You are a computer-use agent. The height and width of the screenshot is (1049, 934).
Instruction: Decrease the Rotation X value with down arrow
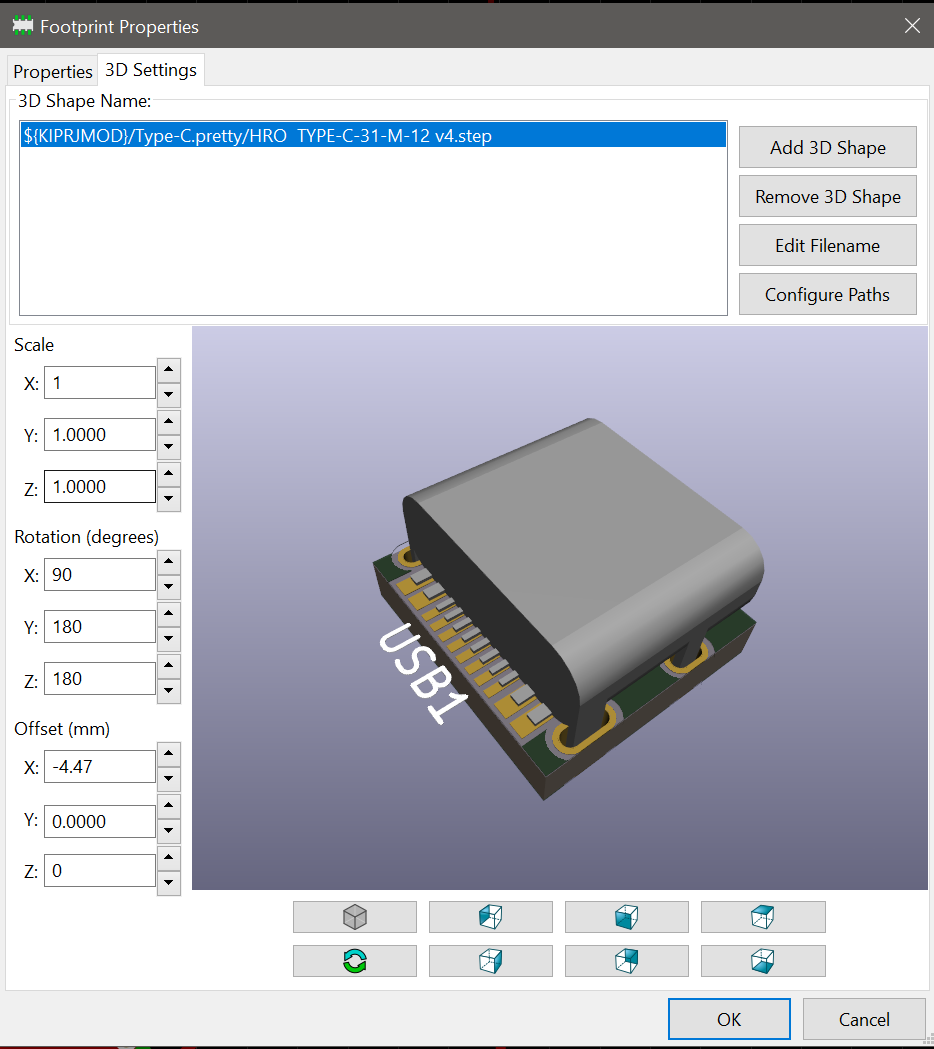click(x=169, y=587)
